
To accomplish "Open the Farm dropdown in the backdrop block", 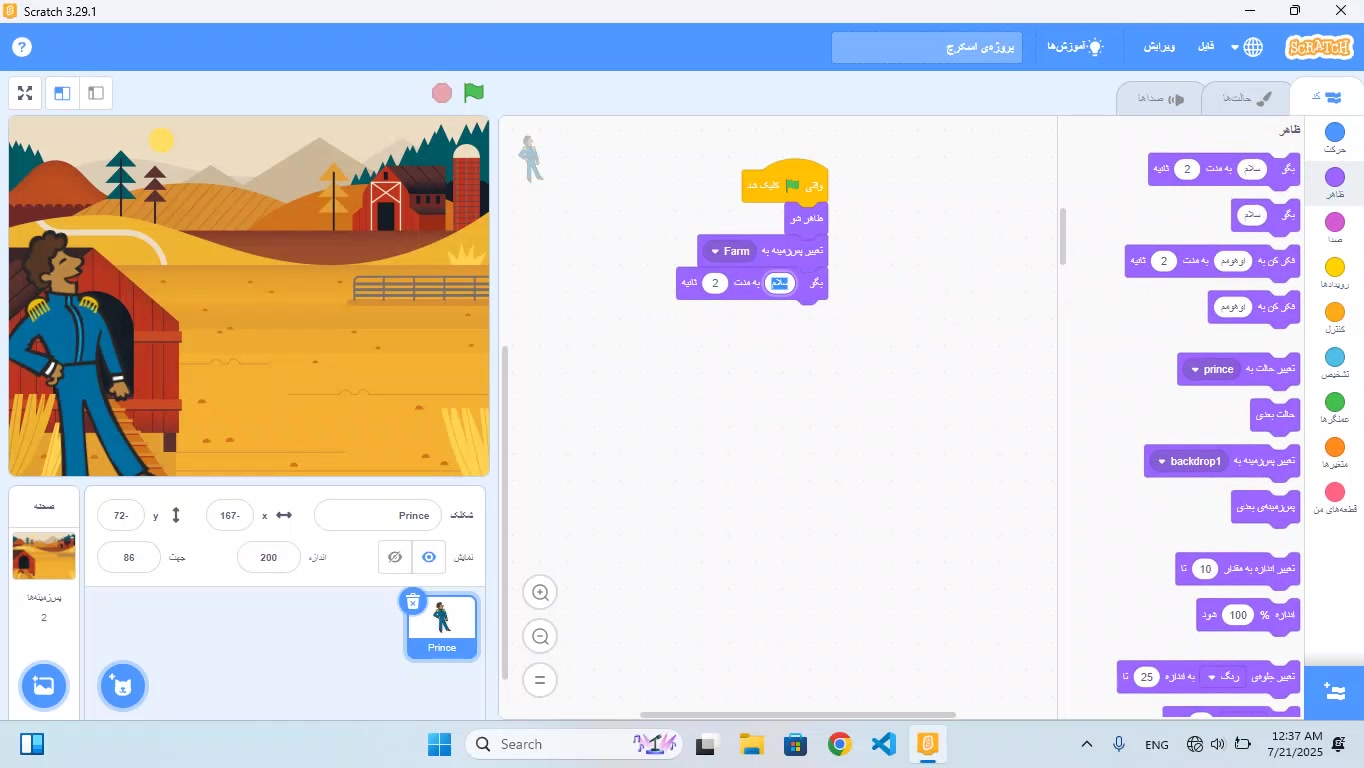I will pyautogui.click(x=730, y=251).
